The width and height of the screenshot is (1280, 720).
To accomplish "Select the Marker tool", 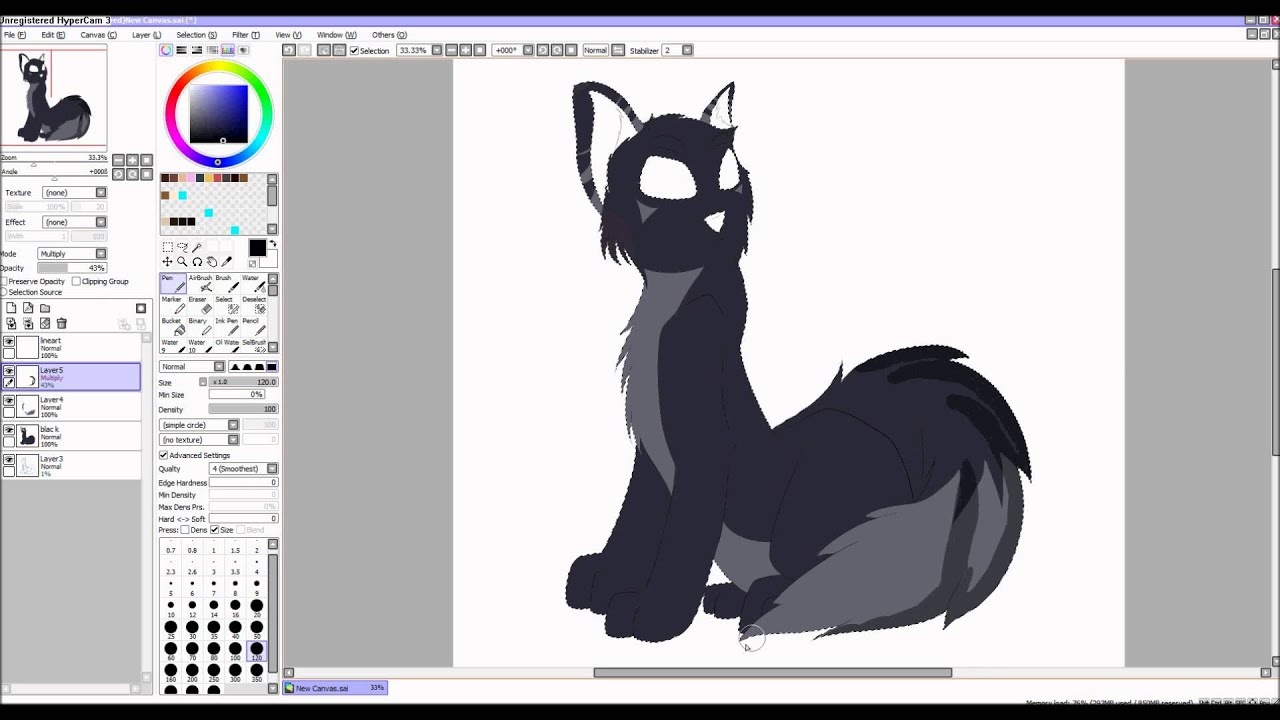I will (x=172, y=305).
